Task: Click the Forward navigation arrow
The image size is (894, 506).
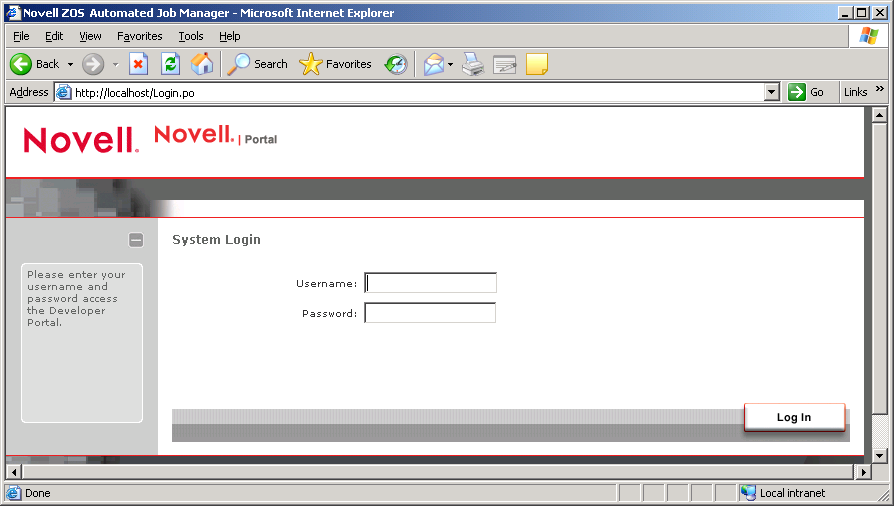Action: point(93,64)
